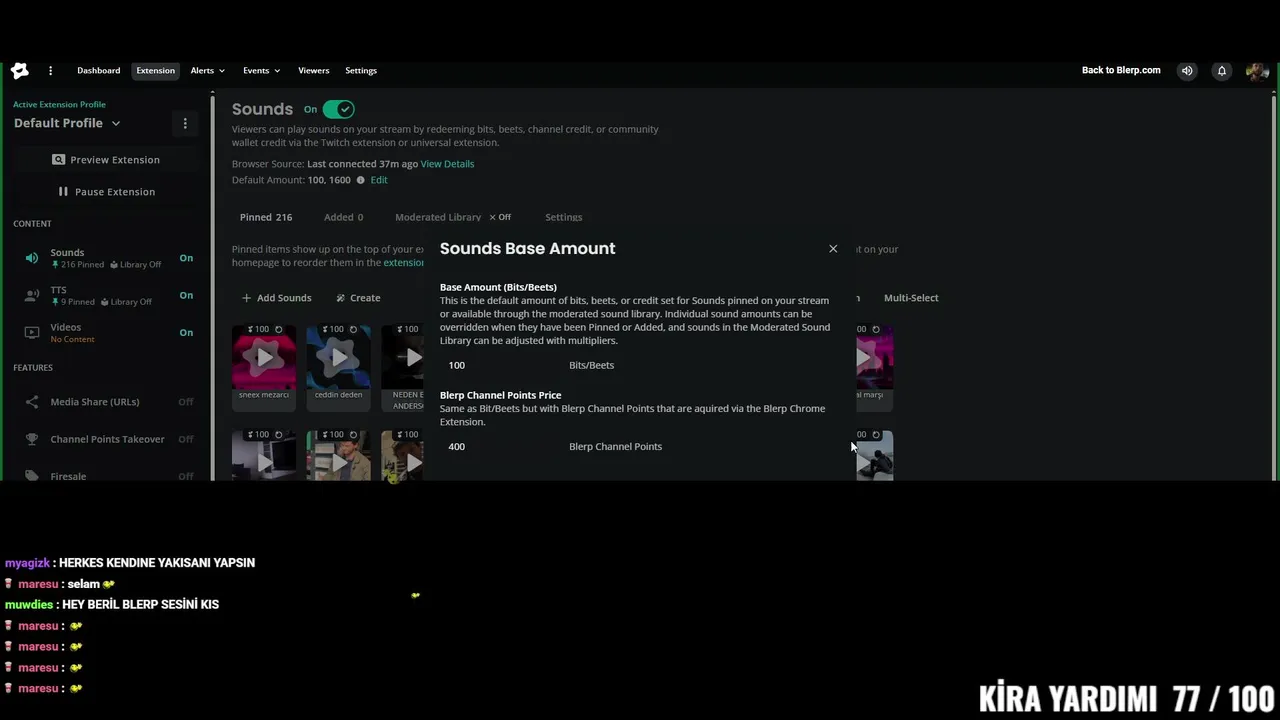Click the Blerp logo icon
This screenshot has width=1280, height=720.
click(20, 71)
